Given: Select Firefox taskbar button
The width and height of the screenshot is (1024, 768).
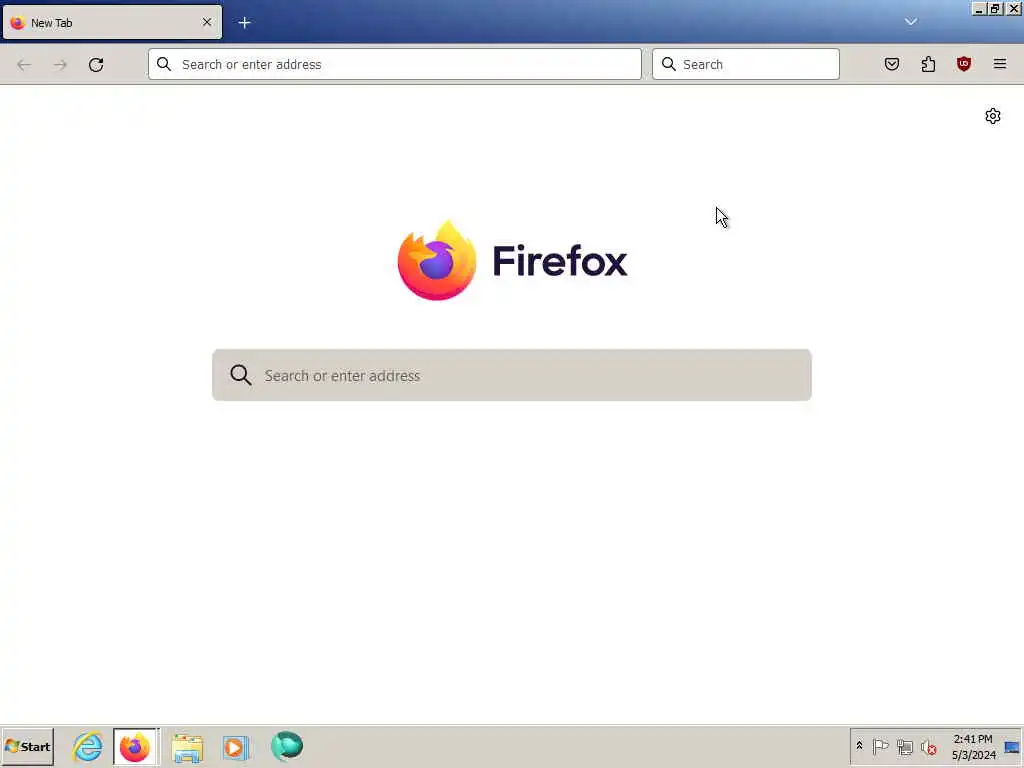Looking at the screenshot, I should (135, 747).
